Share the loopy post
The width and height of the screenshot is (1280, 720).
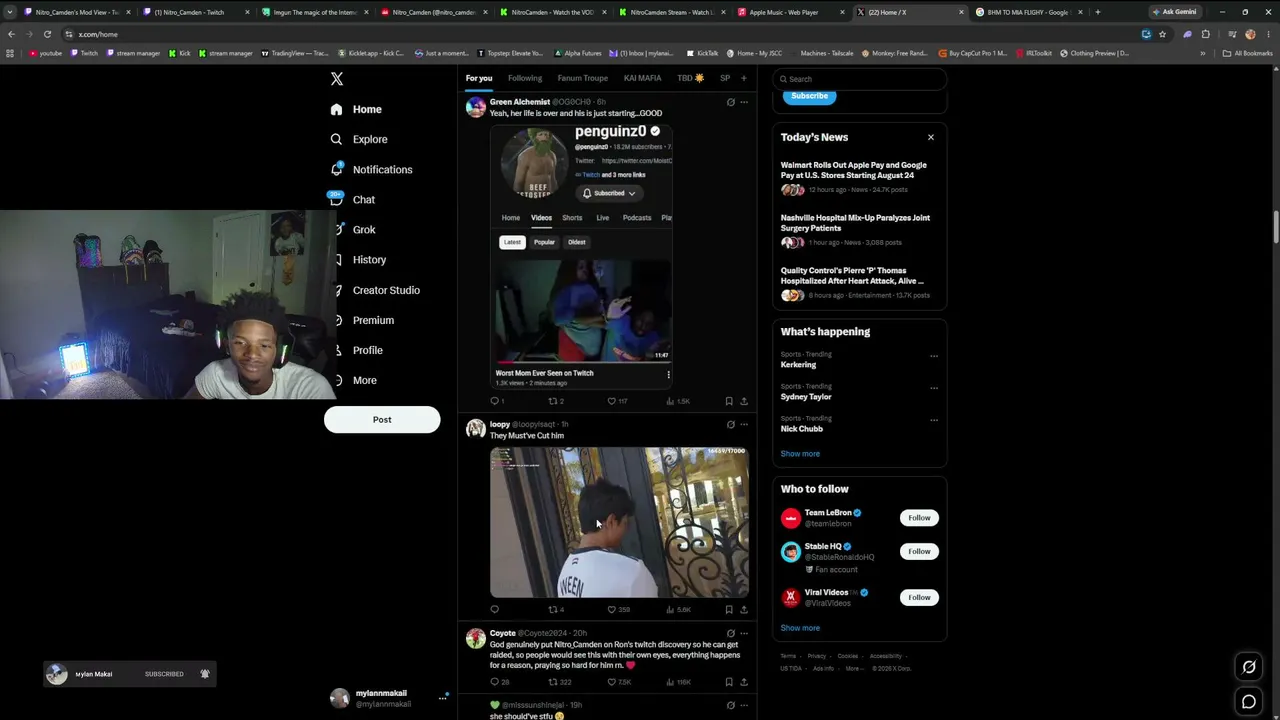point(744,609)
